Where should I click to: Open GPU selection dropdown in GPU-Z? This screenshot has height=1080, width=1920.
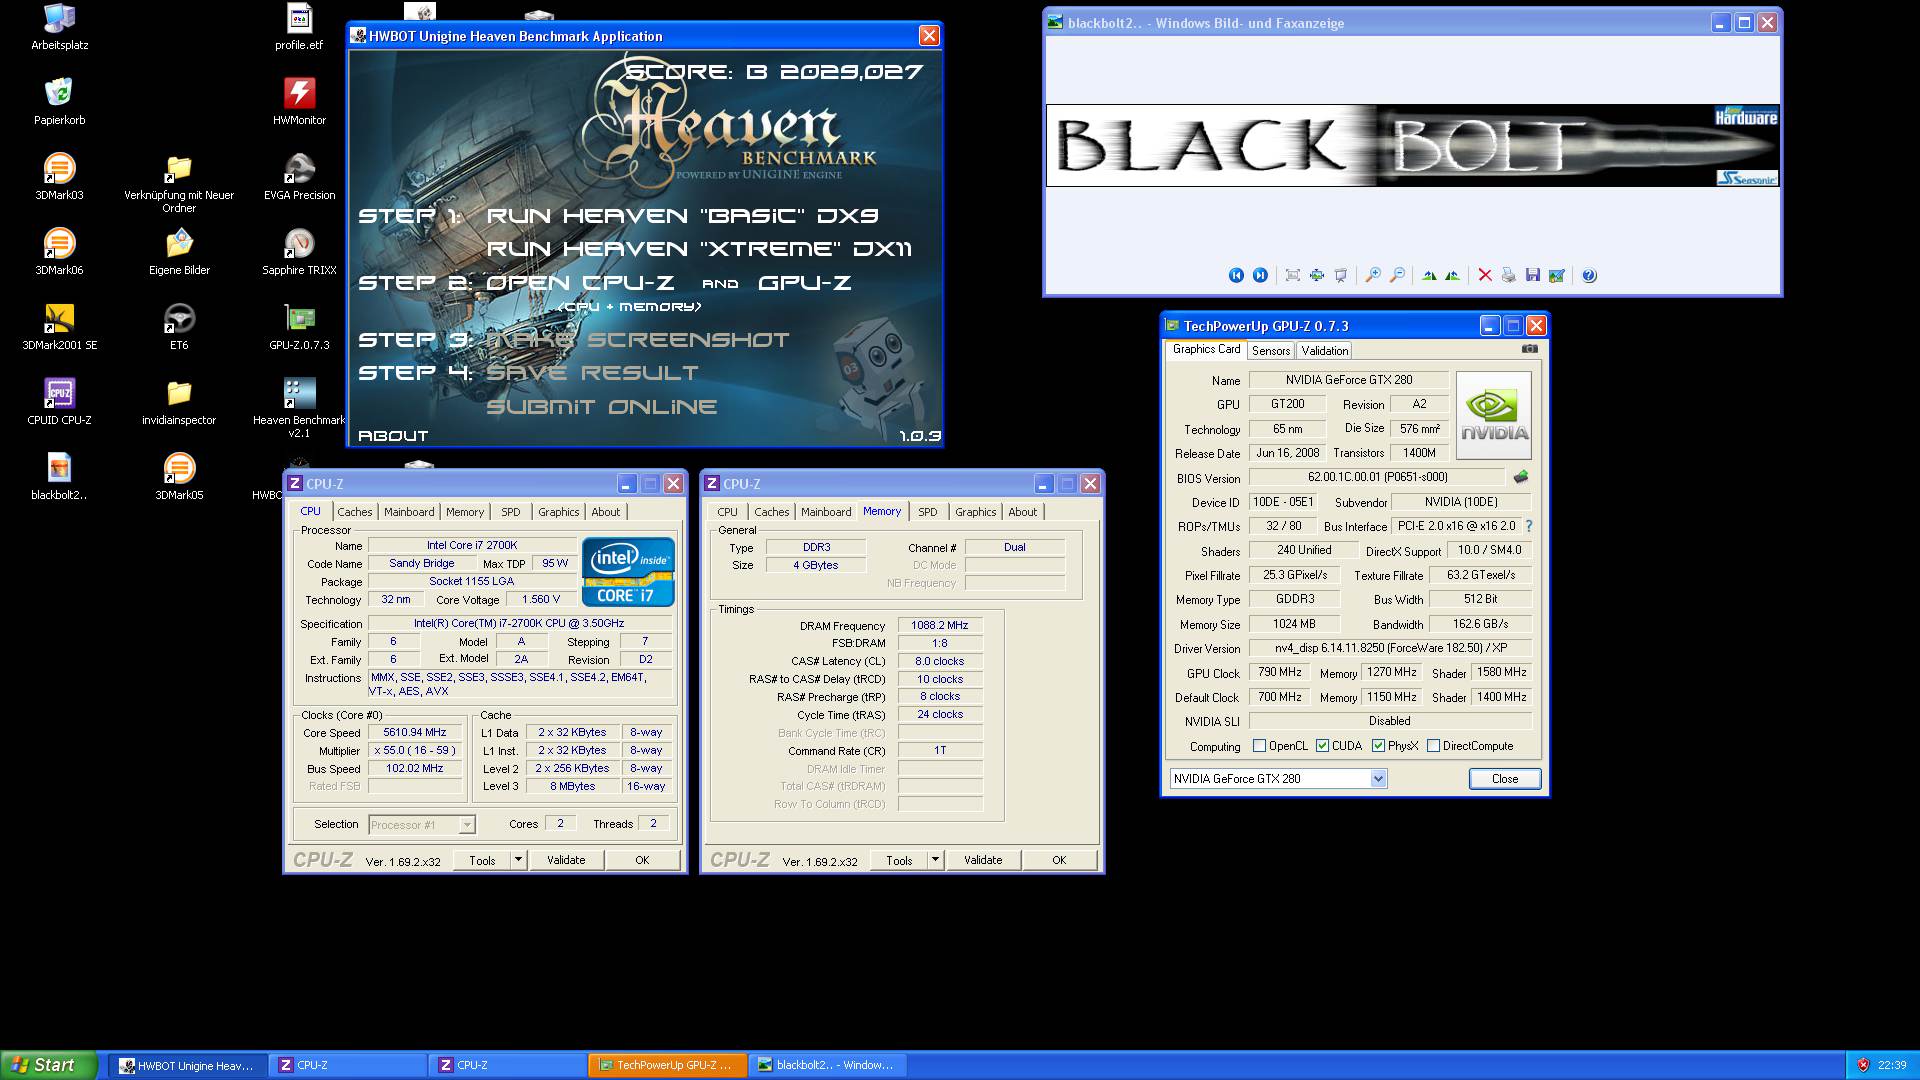pos(1379,779)
